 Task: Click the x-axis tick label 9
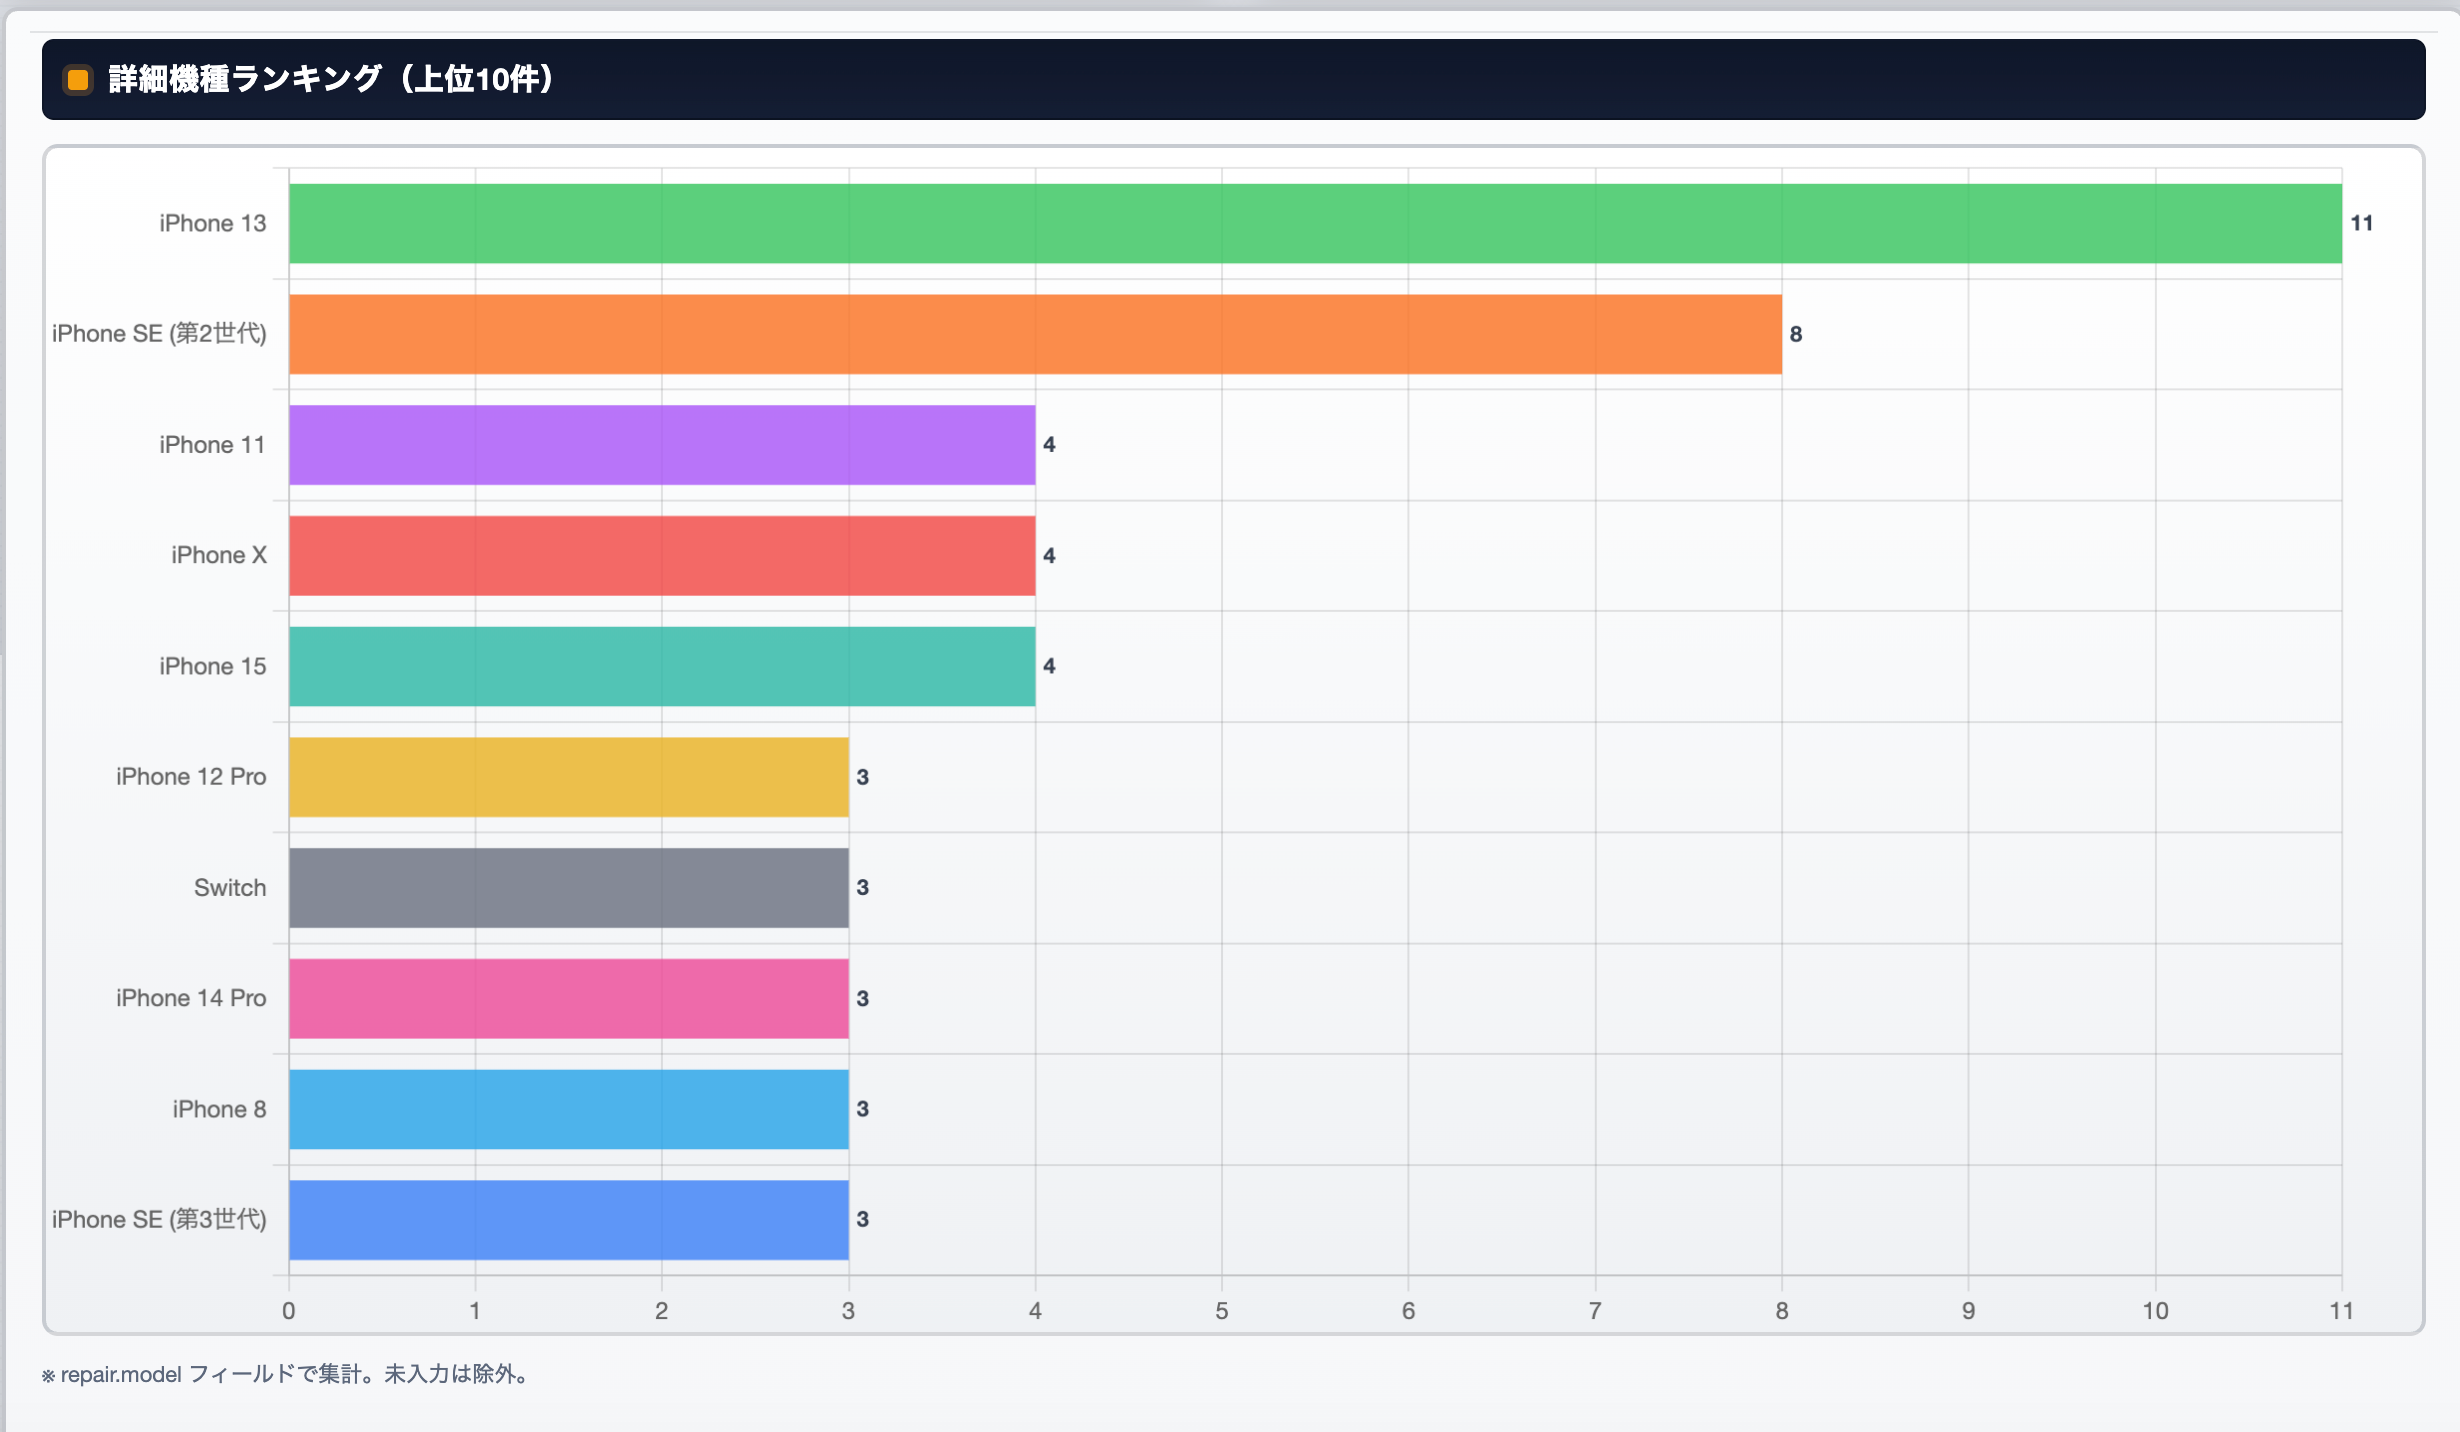click(x=1969, y=1311)
